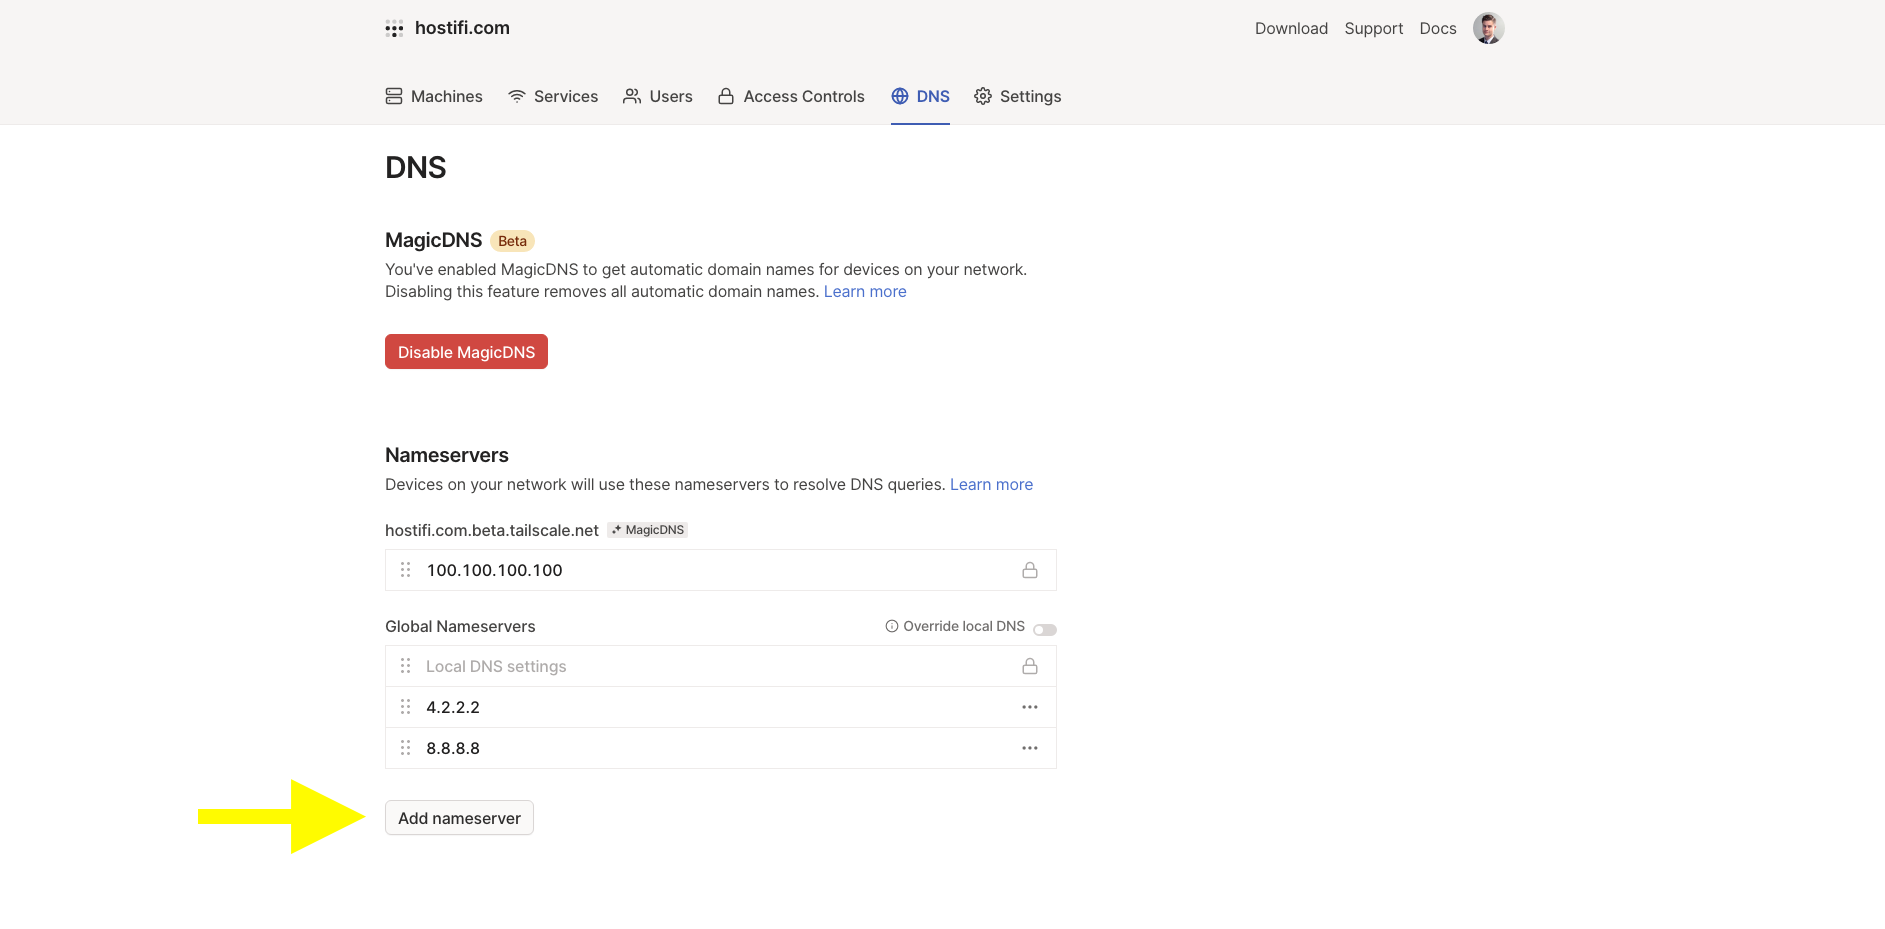Toggle the Override local DNS switch

(x=1045, y=629)
